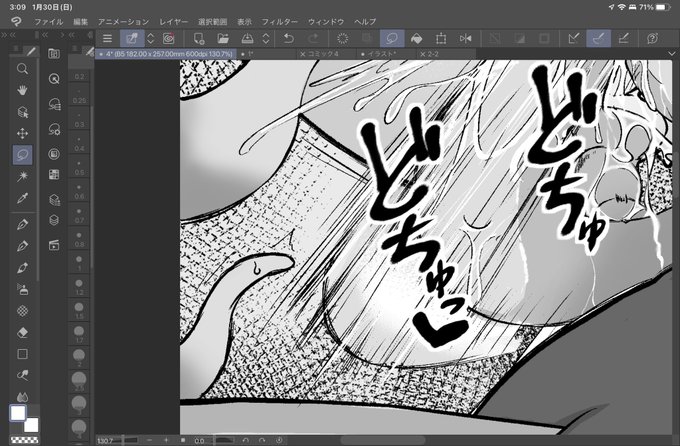Viewport: 680px width, 446px height.
Task: Open the レイヤー menu
Action: 173,21
